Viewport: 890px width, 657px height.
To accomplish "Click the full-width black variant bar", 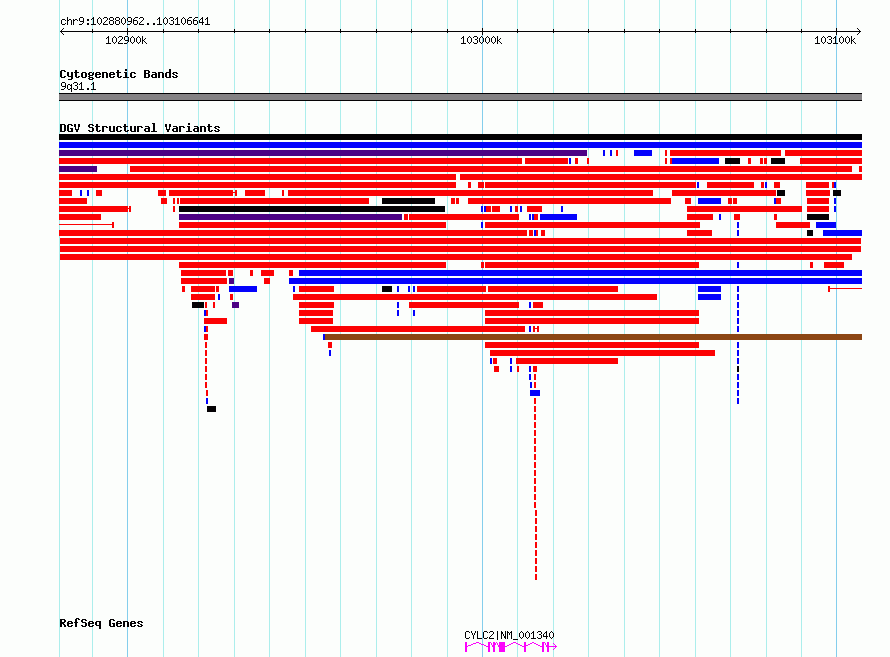I will point(460,137).
